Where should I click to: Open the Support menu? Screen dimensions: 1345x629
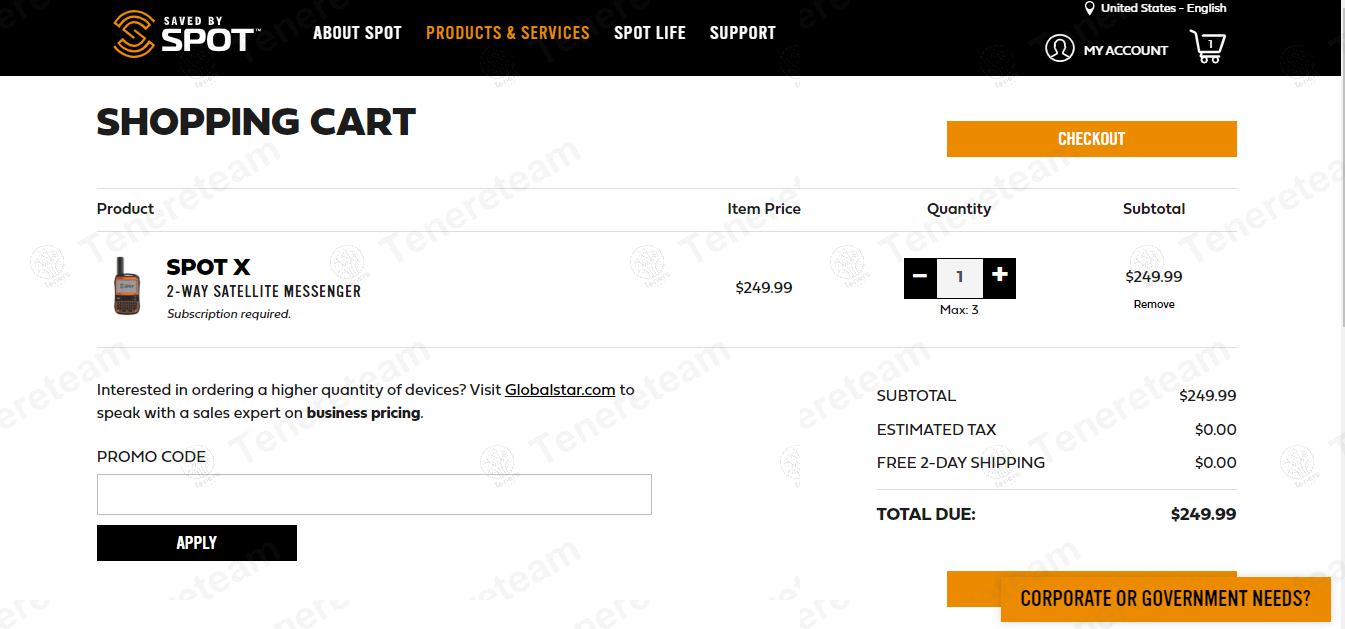743,33
